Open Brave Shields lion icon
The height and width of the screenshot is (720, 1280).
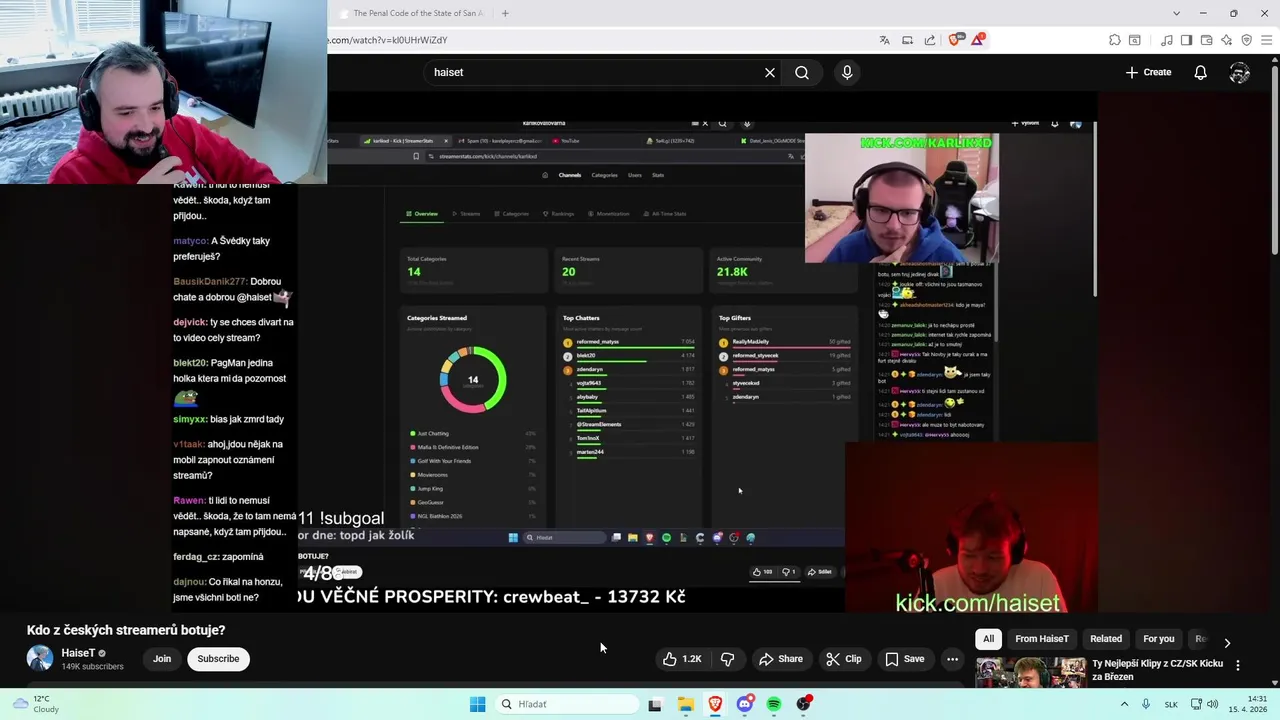click(955, 40)
